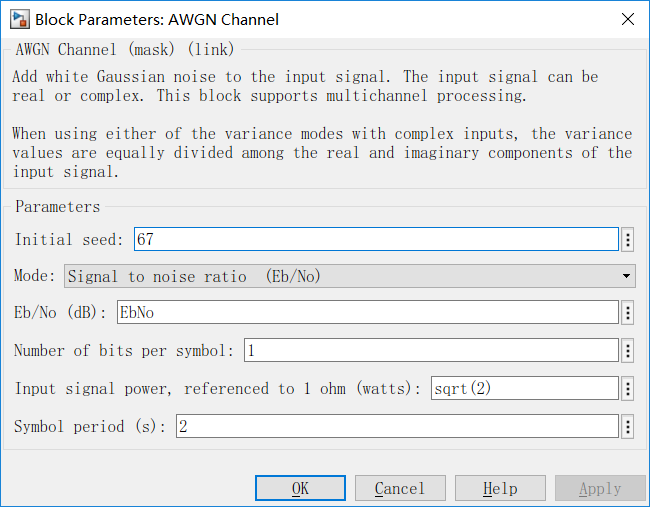
Task: Open options menu beside bits per symbol field
Action: 628,351
